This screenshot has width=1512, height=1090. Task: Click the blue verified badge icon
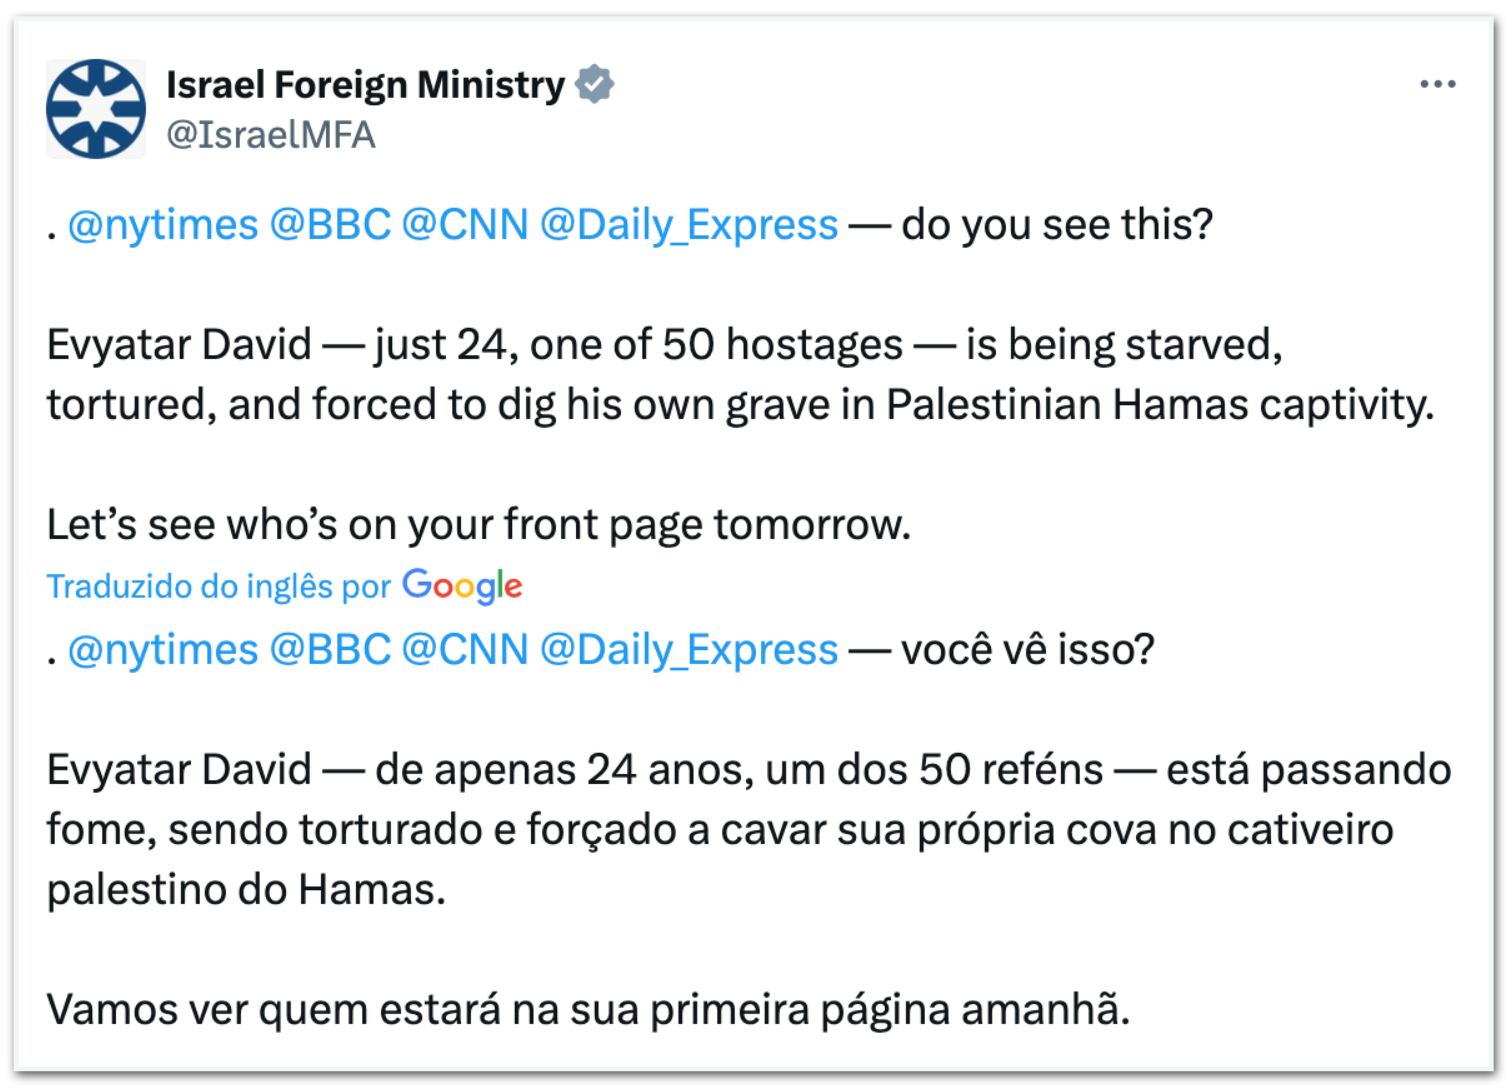click(x=595, y=84)
